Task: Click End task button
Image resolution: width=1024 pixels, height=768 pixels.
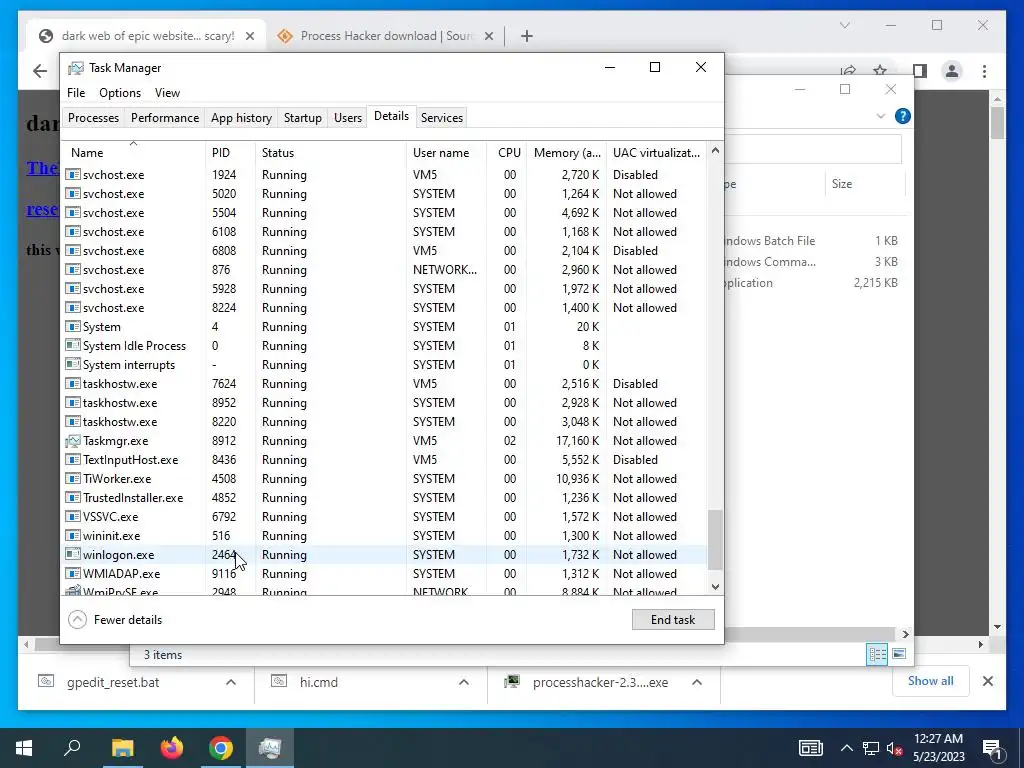Action: click(x=673, y=620)
